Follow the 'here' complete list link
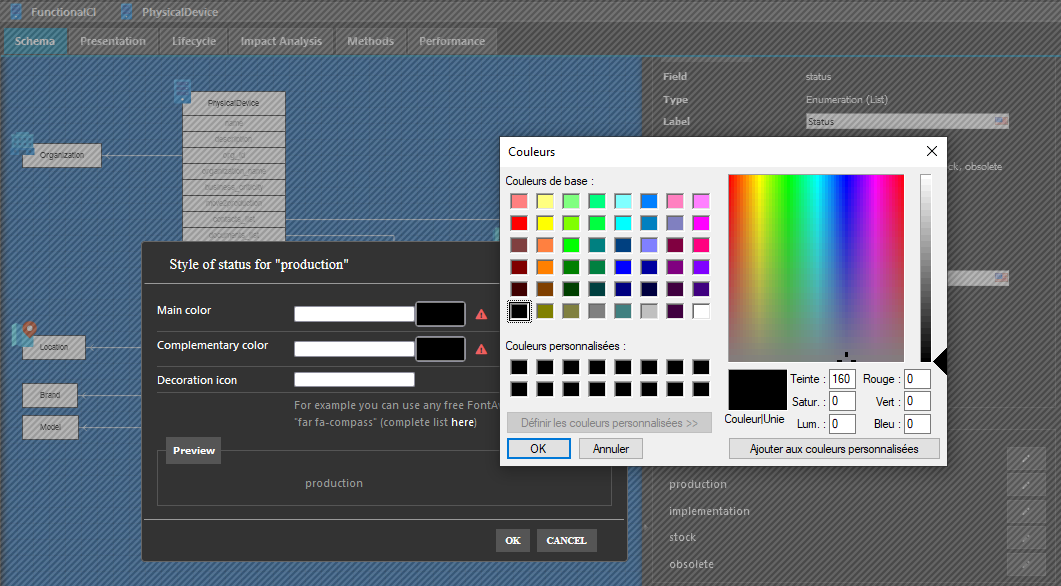The image size is (1061, 586). pos(463,423)
